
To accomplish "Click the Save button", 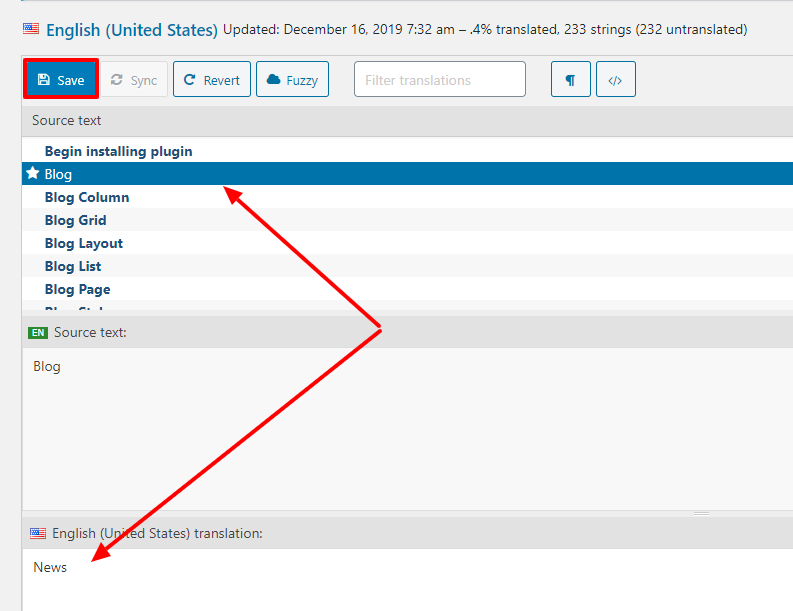I will (x=60, y=80).
